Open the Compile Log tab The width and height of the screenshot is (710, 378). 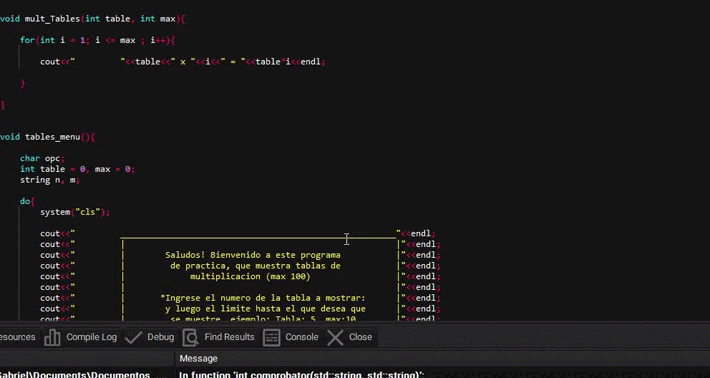coord(81,337)
